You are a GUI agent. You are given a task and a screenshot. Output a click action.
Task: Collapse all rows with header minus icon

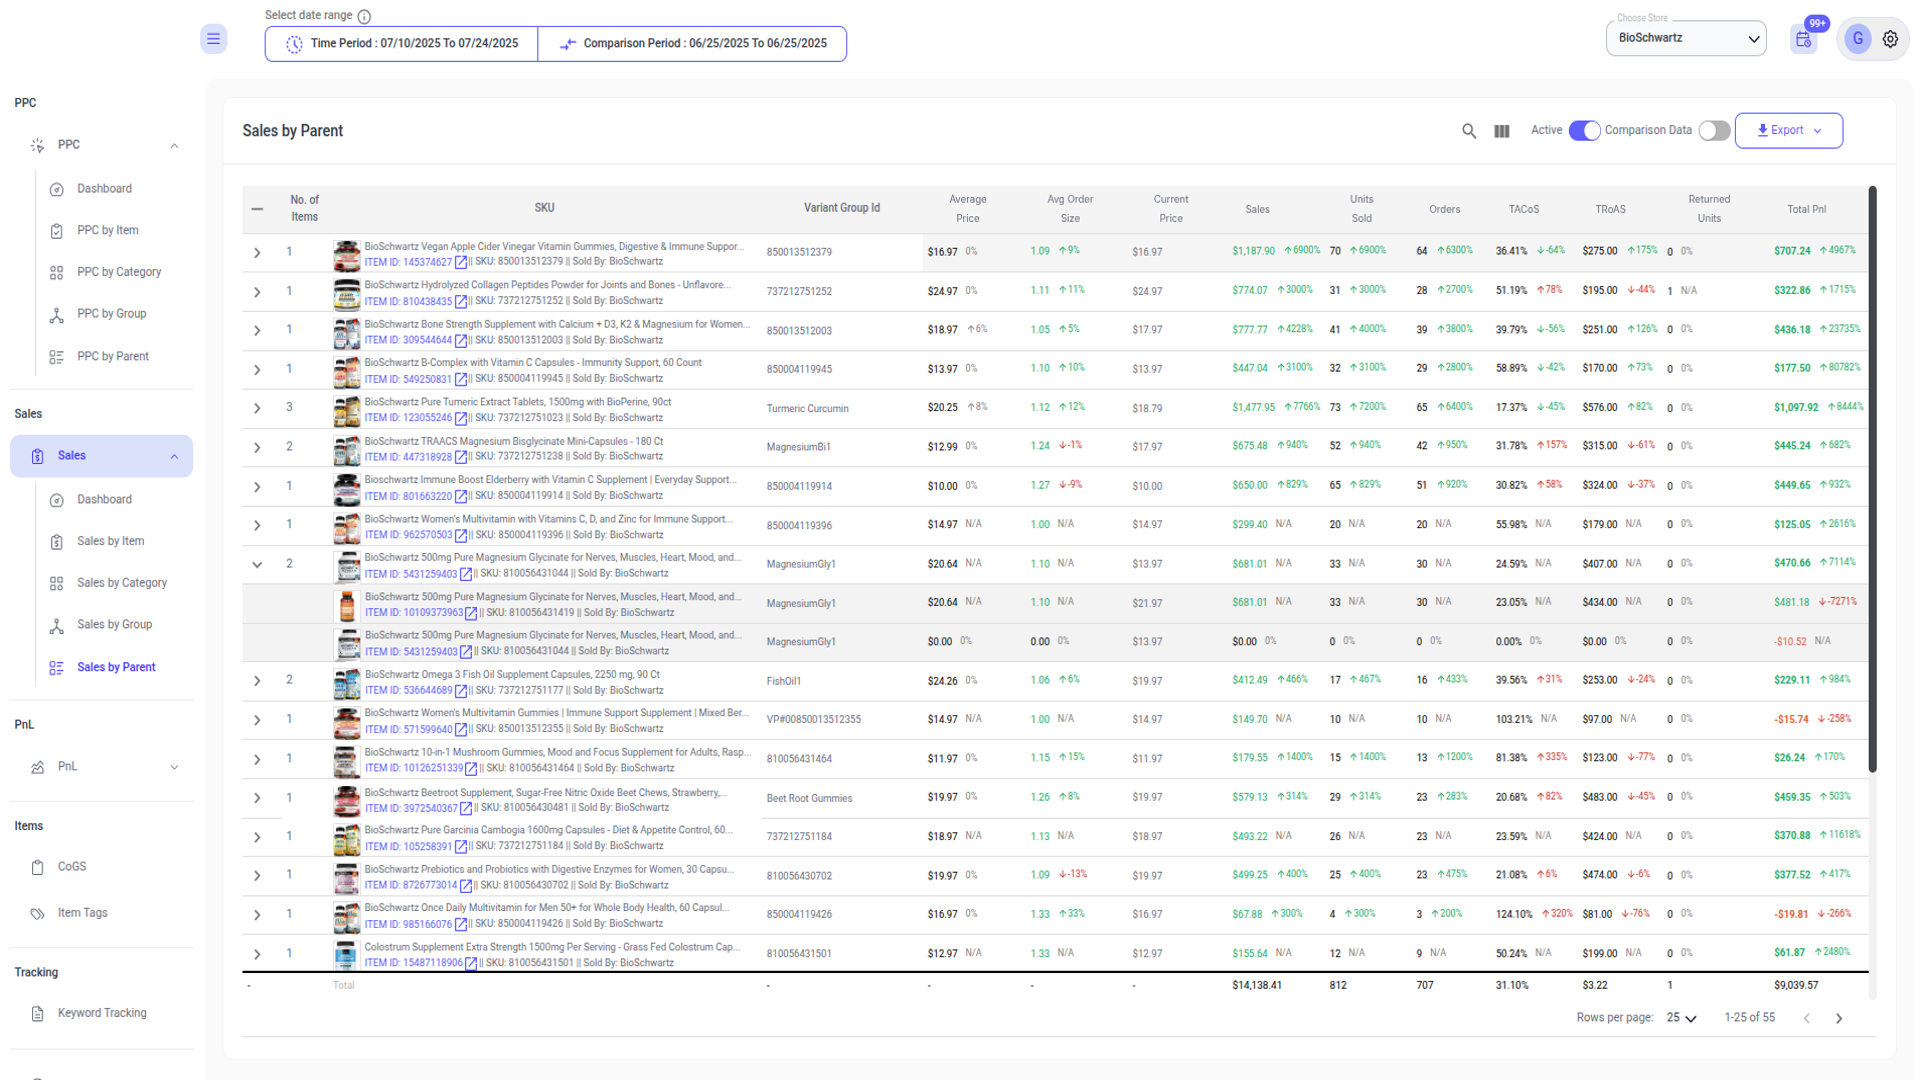pos(257,209)
